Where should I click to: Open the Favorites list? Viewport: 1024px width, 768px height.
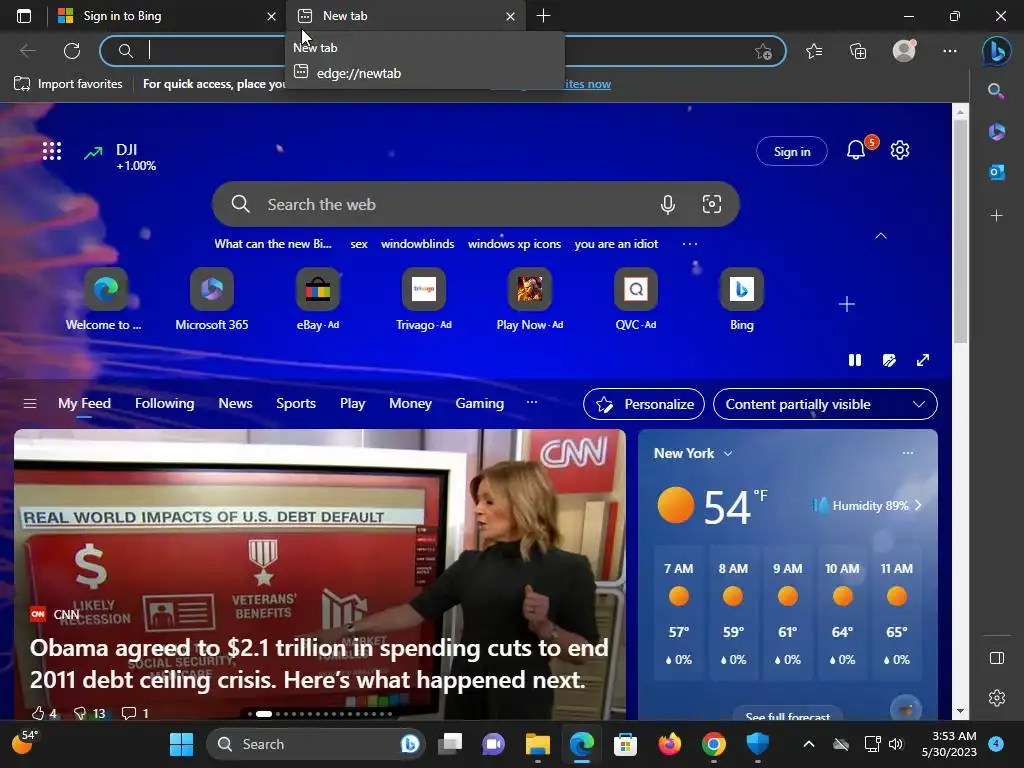[x=814, y=50]
